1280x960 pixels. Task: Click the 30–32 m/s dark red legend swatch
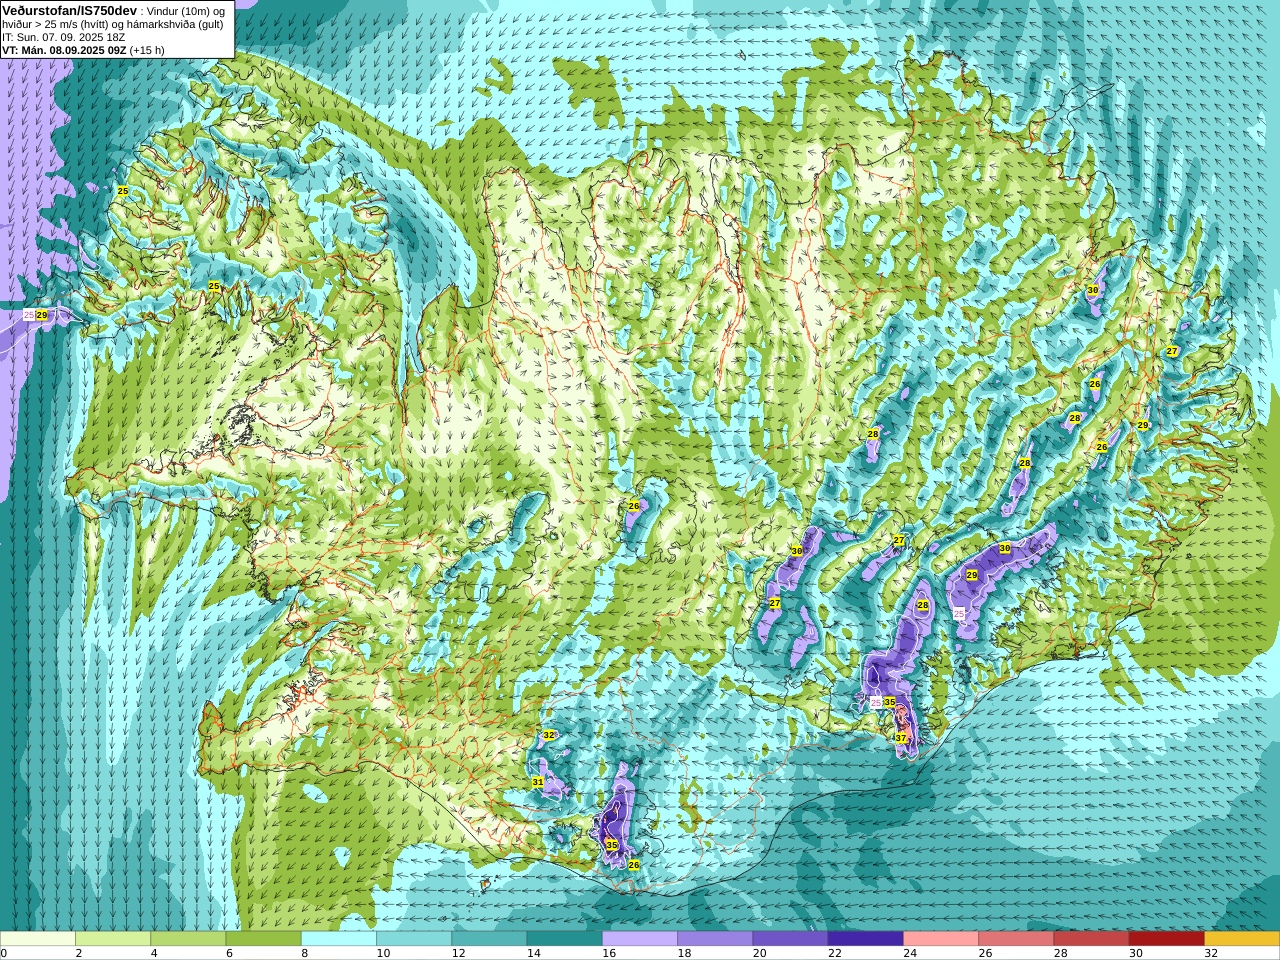(x=1166, y=939)
